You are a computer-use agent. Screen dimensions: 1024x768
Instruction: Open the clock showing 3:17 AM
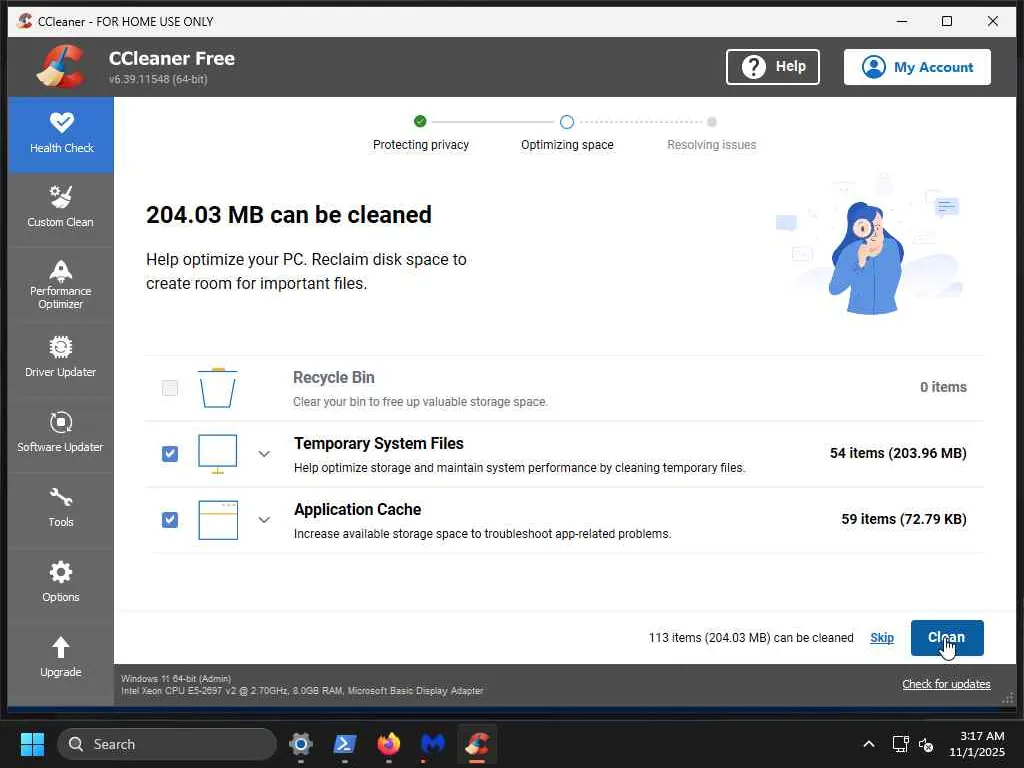click(977, 744)
